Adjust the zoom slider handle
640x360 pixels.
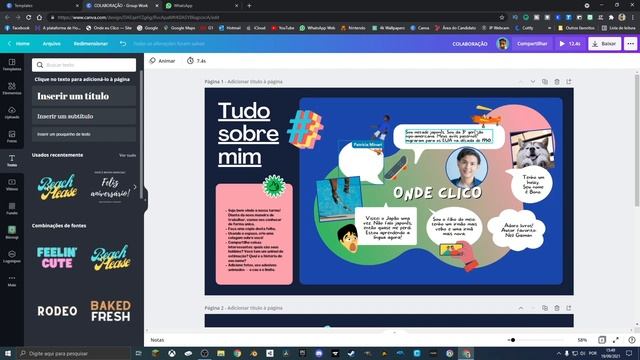[x=513, y=340]
